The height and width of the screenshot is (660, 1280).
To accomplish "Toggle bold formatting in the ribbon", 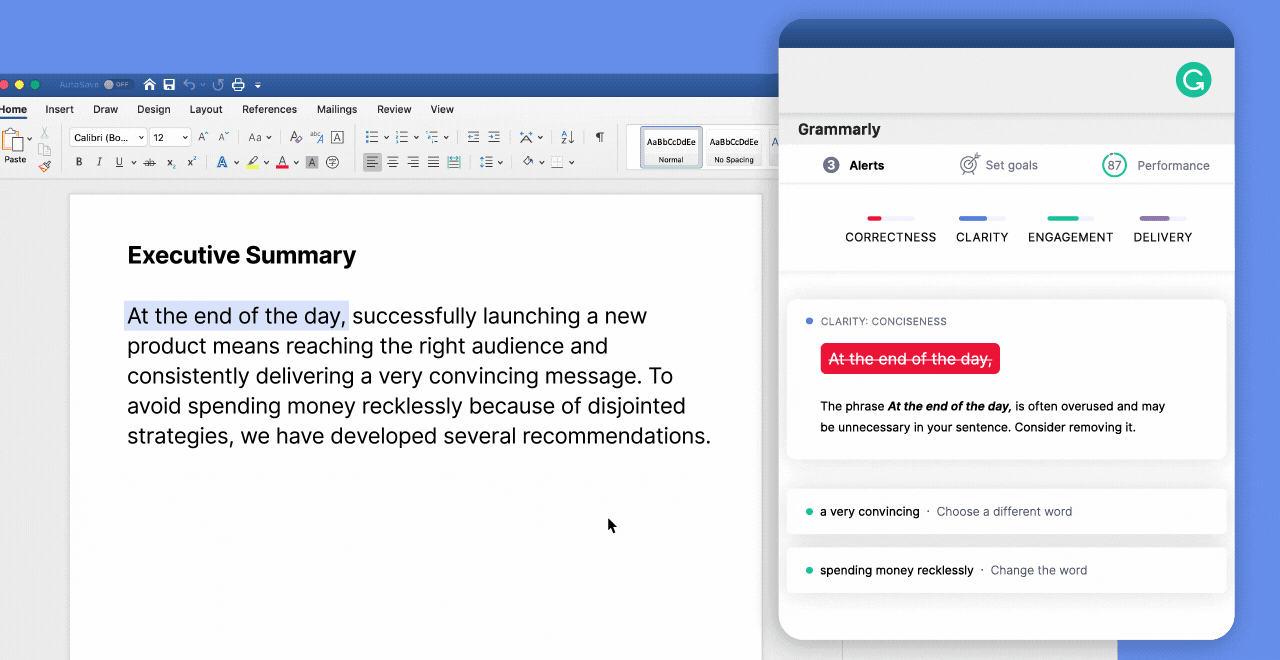I will (80, 161).
